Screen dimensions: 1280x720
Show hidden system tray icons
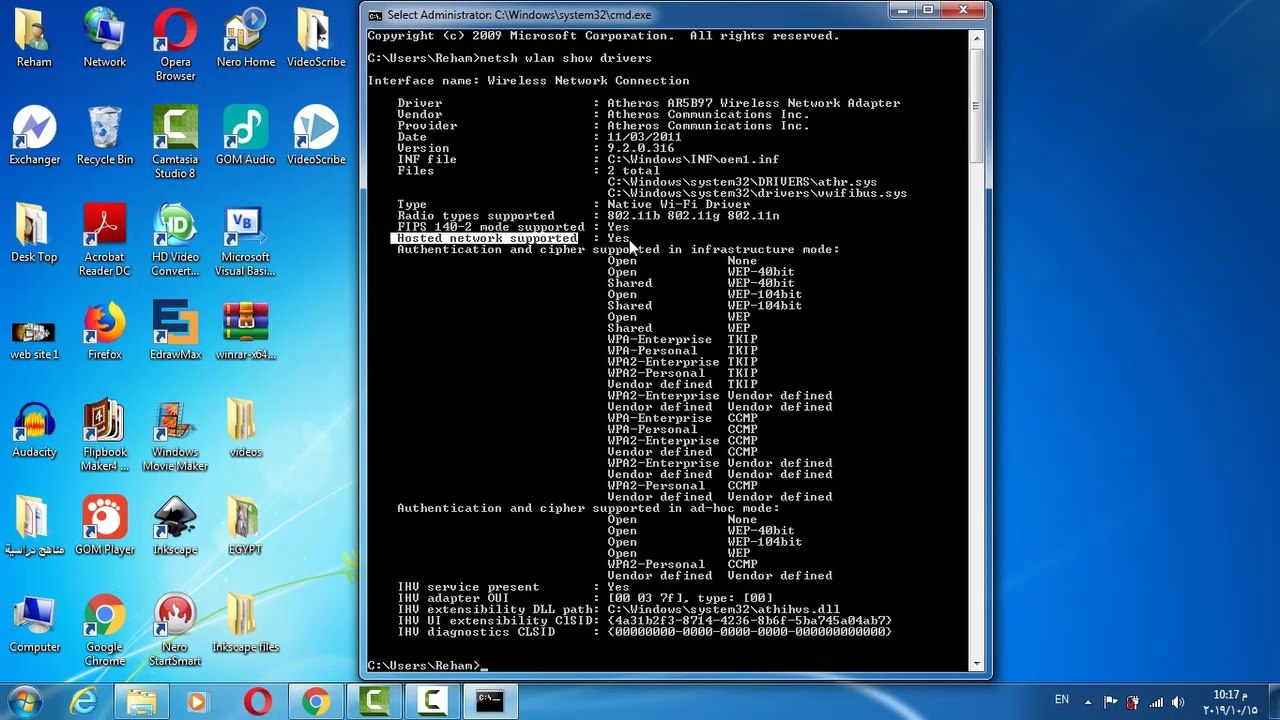click(x=1089, y=702)
